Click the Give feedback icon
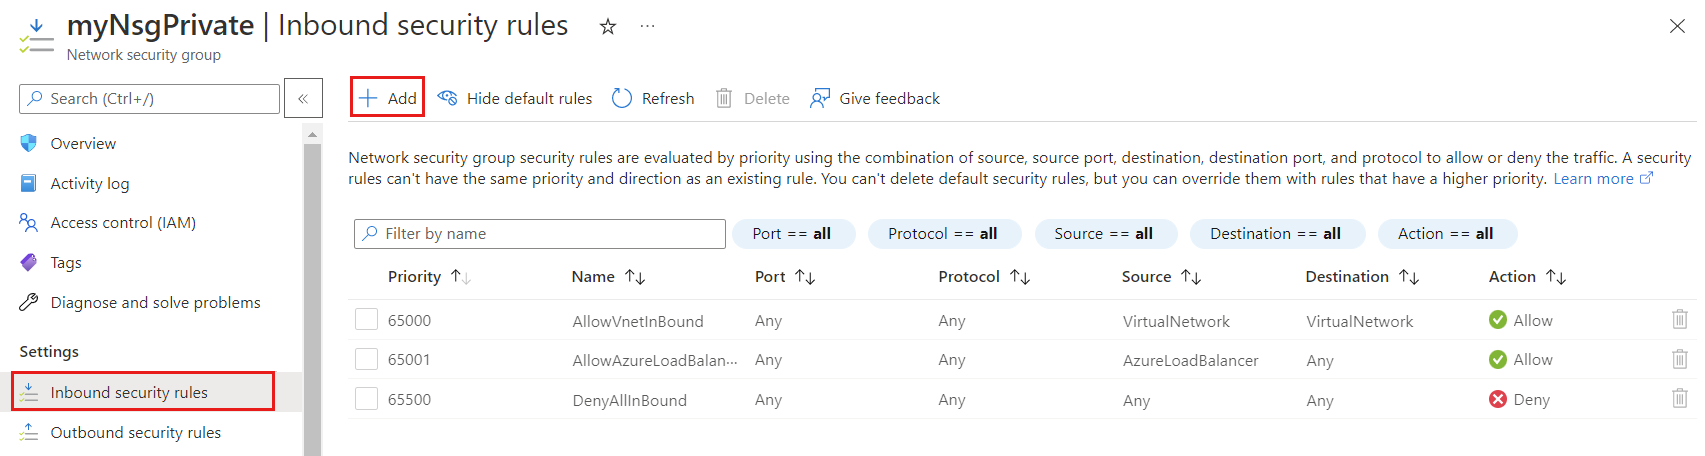The width and height of the screenshot is (1705, 456). (x=820, y=98)
